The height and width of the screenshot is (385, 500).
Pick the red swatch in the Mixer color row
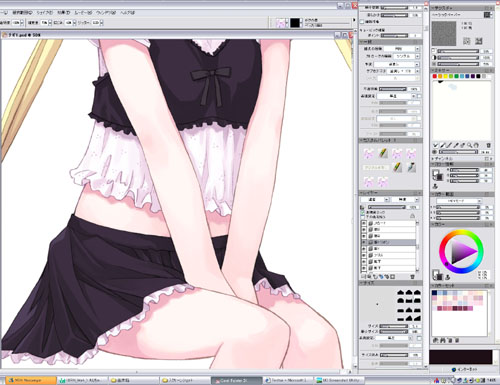click(435, 76)
